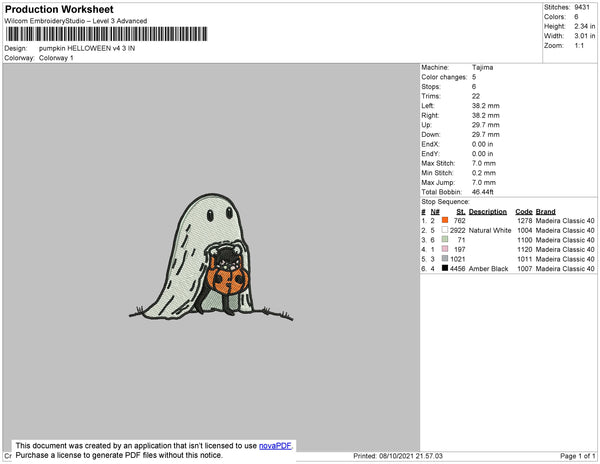Click the 'Brand' column header

click(x=546, y=212)
